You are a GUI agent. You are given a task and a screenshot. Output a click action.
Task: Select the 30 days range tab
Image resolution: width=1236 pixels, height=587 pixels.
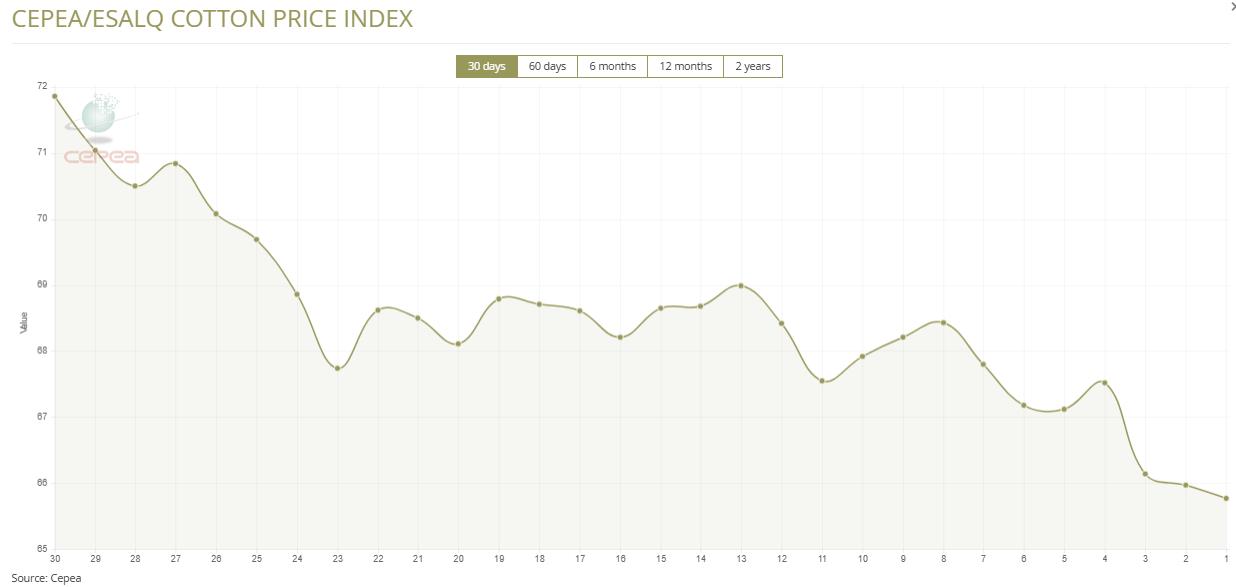[x=486, y=66]
